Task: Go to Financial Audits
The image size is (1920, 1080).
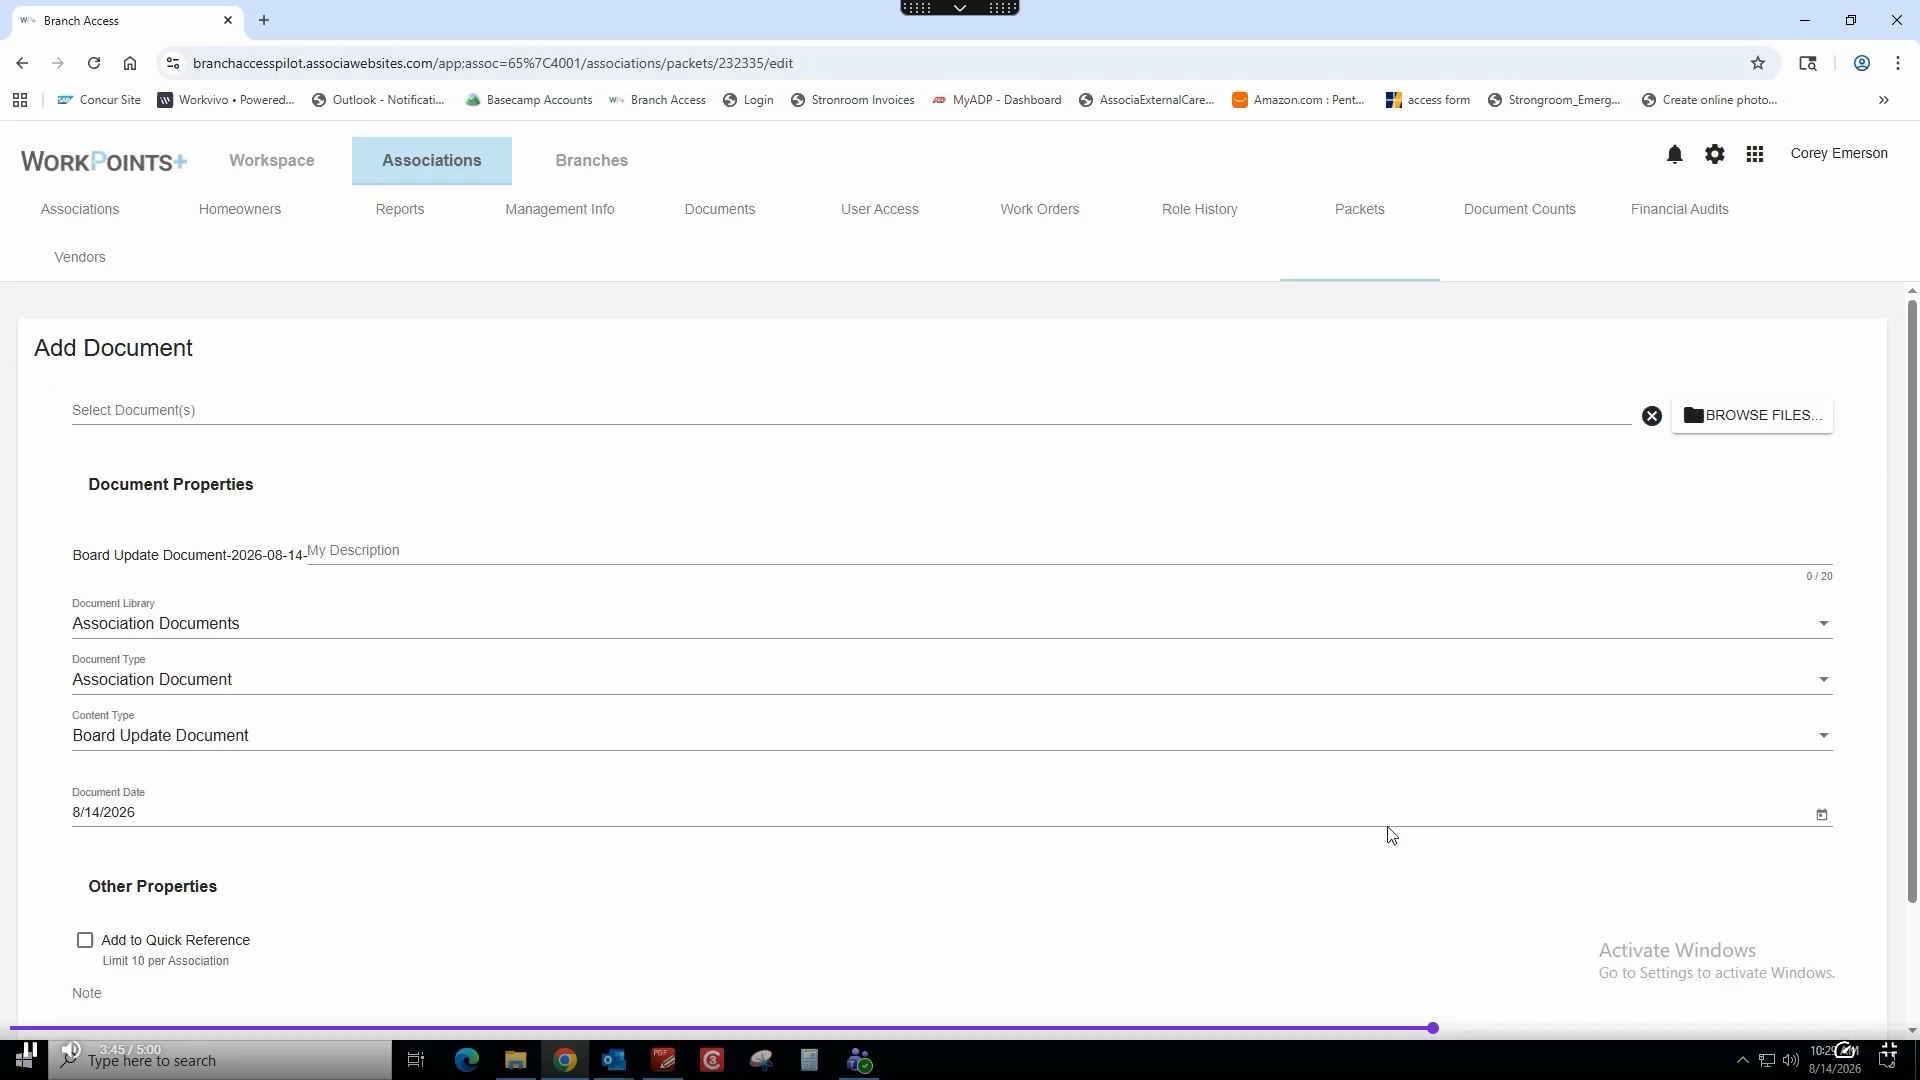Action: (x=1680, y=209)
